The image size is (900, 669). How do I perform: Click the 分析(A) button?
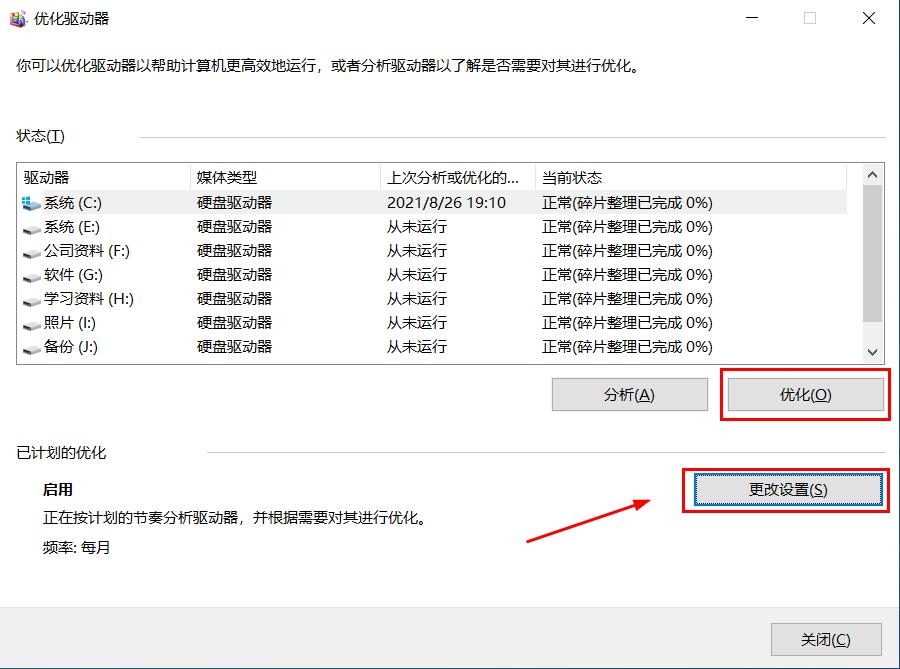pos(630,394)
